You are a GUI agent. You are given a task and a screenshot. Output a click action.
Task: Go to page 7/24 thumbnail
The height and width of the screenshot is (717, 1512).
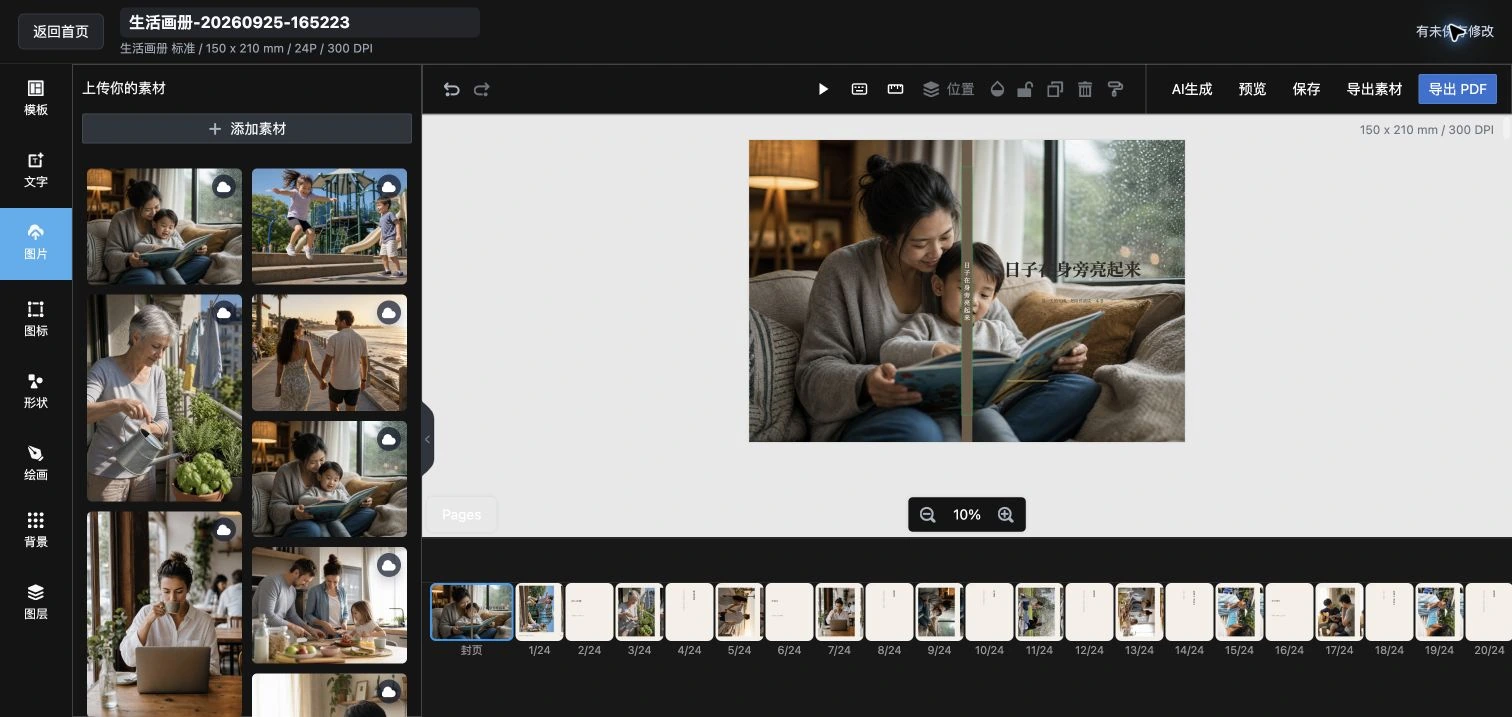click(x=839, y=611)
